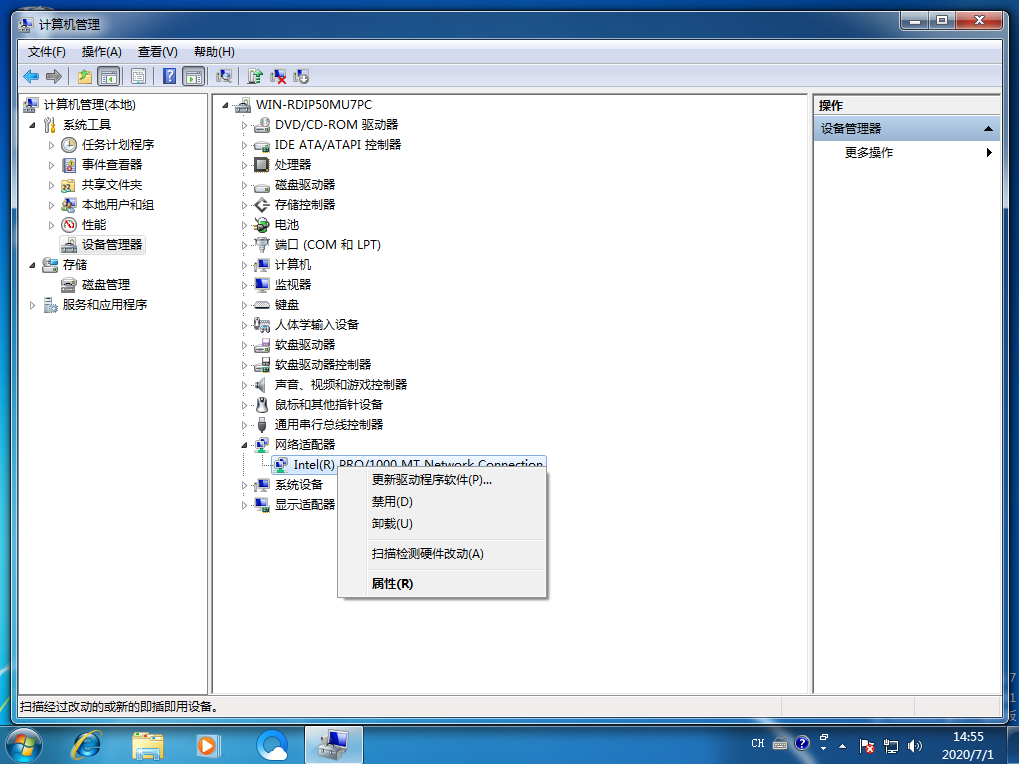Open the 操作(A) menu
The height and width of the screenshot is (764, 1019).
tap(101, 52)
